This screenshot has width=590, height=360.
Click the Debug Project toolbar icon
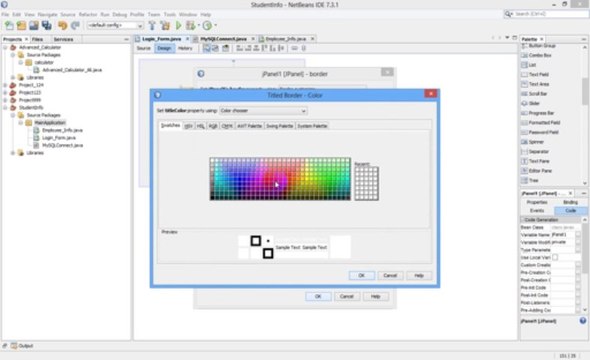(x=191, y=25)
